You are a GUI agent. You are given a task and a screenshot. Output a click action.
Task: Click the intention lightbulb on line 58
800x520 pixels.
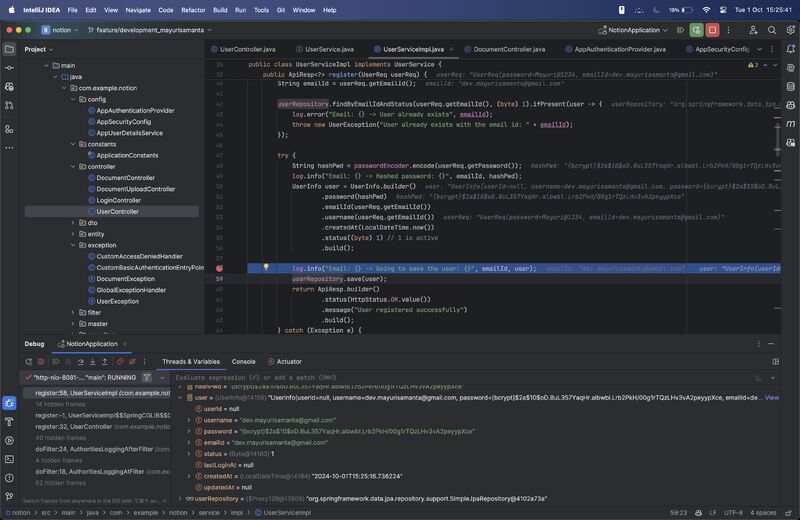(266, 267)
